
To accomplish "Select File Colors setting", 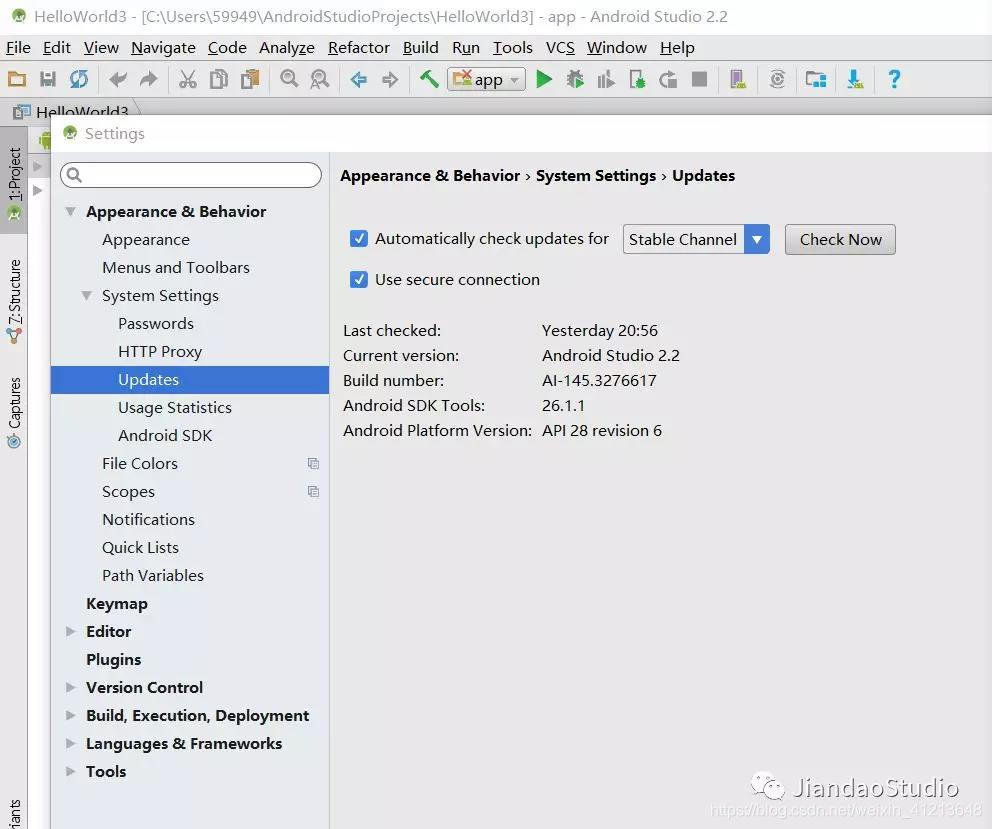I will 140,463.
